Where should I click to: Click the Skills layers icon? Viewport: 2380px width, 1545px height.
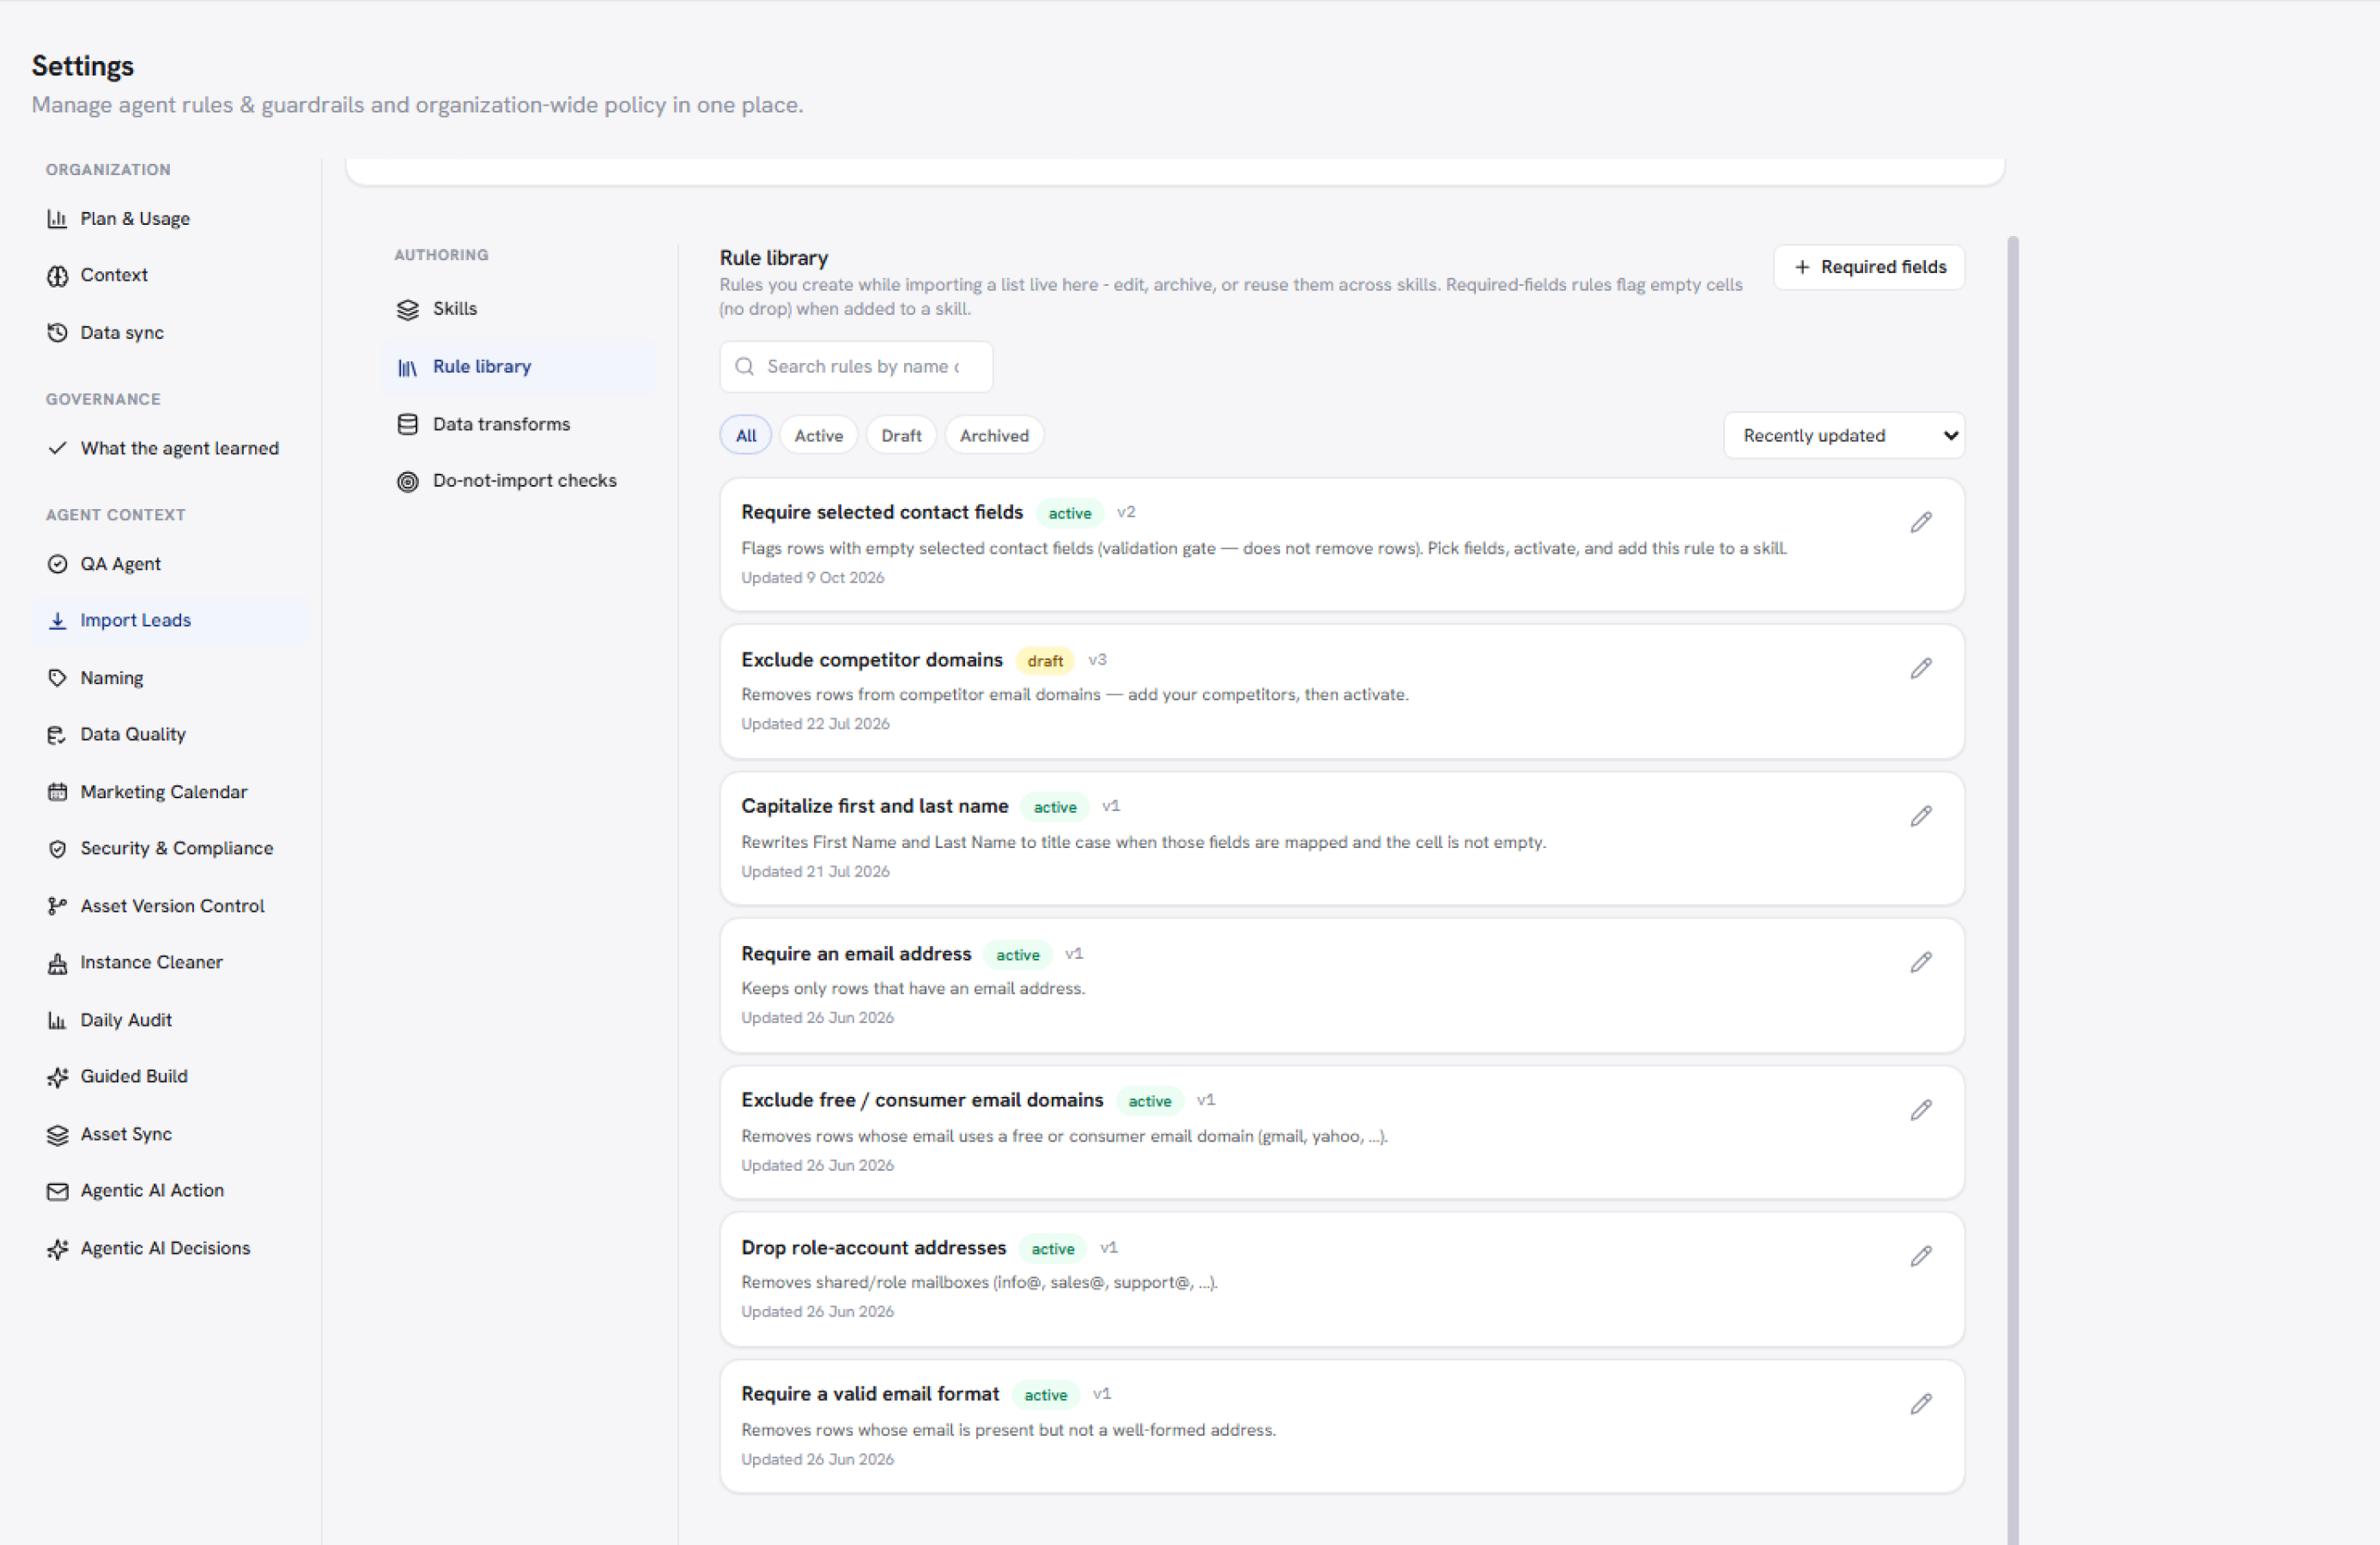pyautogui.click(x=407, y=310)
